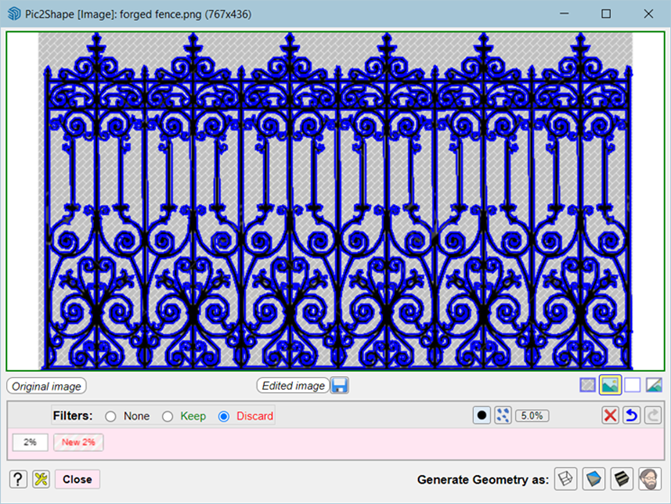Generate geometry as blue-topped solid
The width and height of the screenshot is (671, 504).
[594, 478]
